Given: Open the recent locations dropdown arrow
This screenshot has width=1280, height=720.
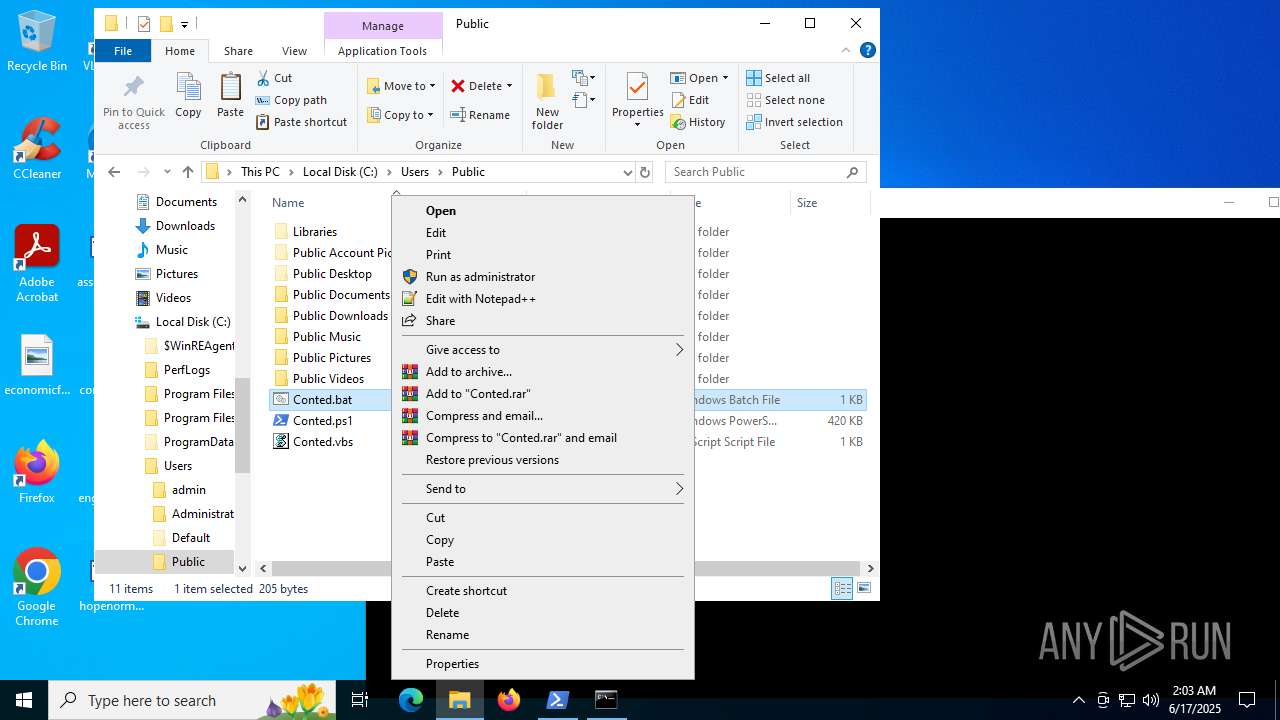Looking at the screenshot, I should pos(166,172).
